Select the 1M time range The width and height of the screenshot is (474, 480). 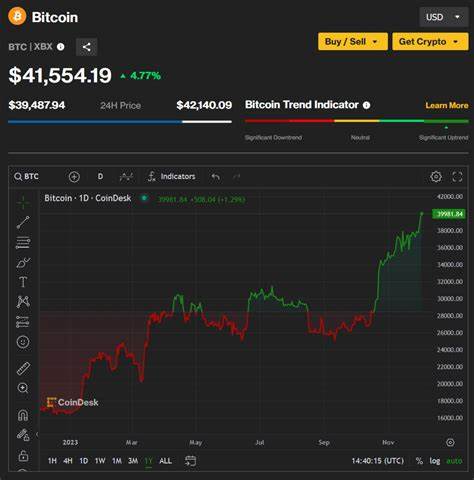point(117,461)
